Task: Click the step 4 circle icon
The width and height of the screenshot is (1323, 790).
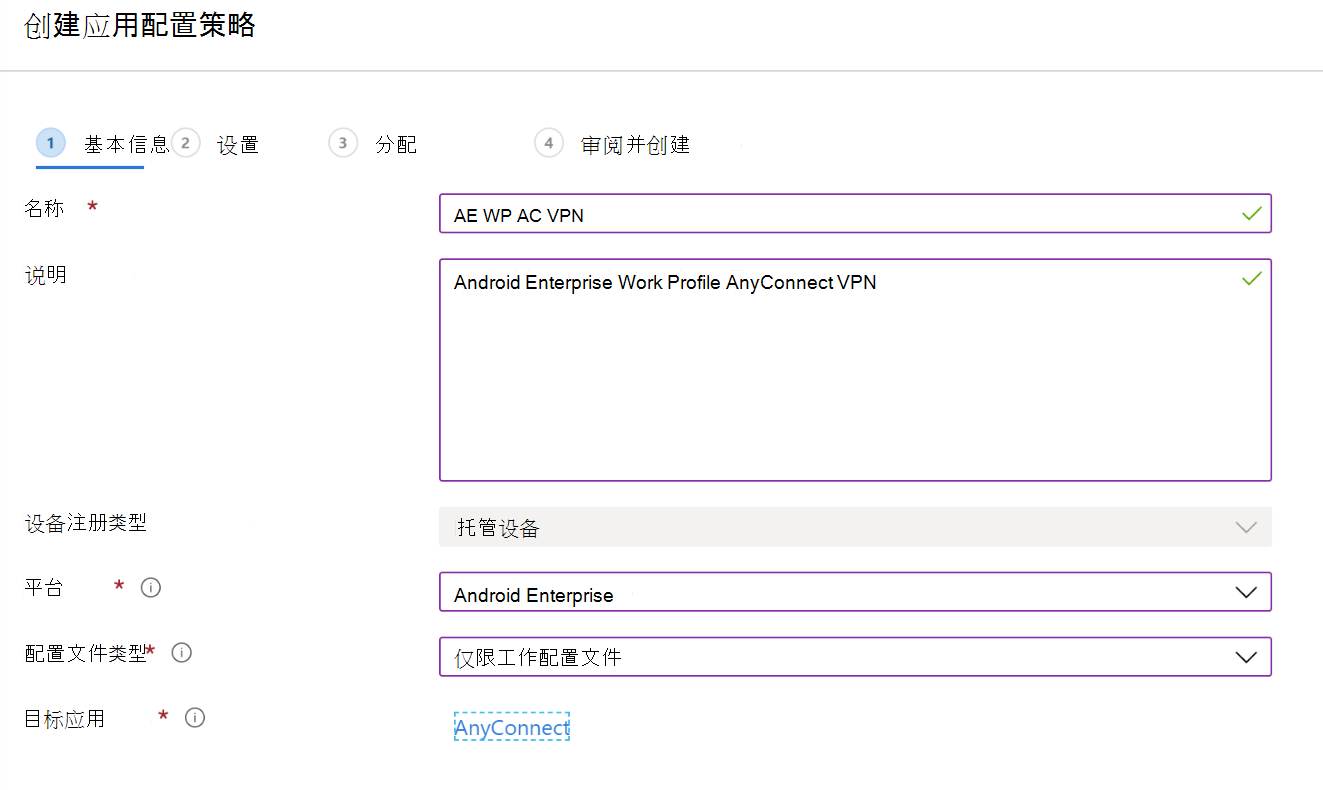Action: click(x=549, y=144)
